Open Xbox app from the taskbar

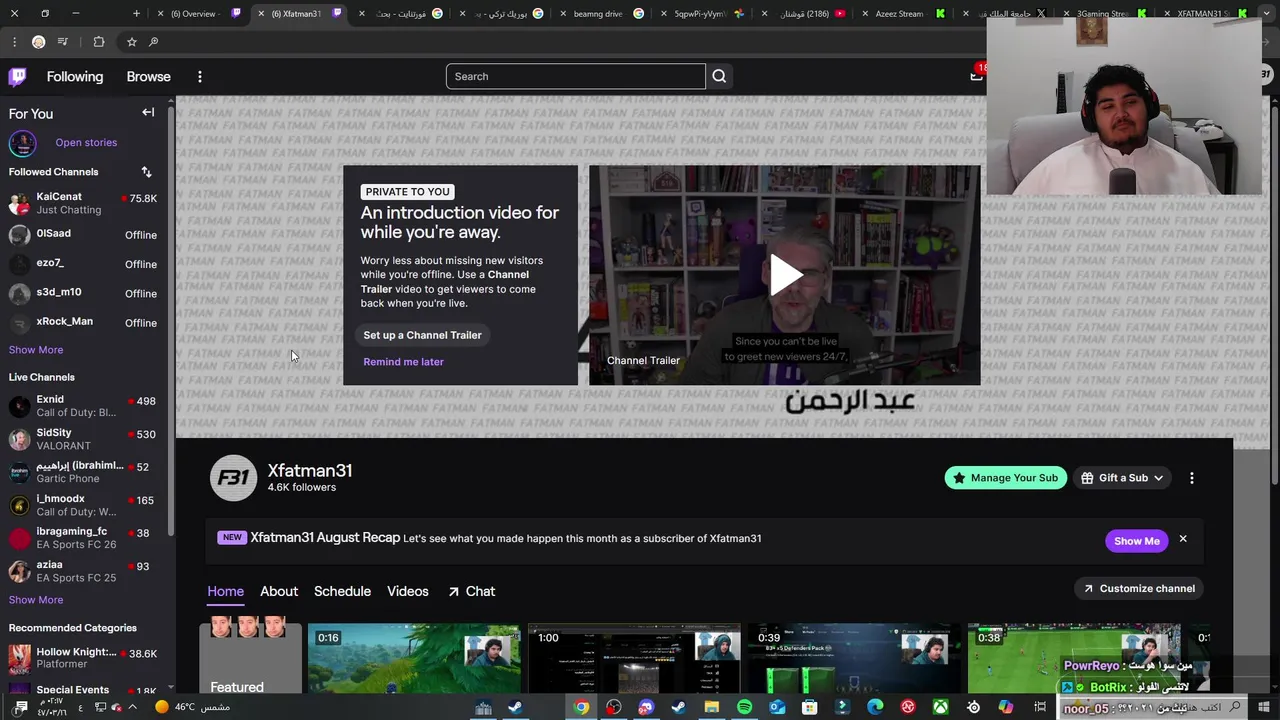pos(941,707)
